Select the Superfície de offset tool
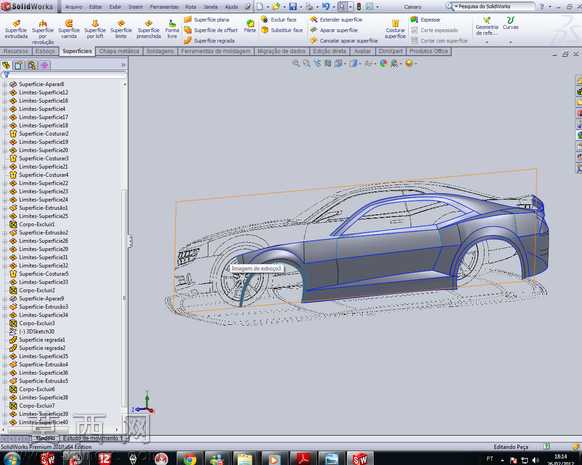The width and height of the screenshot is (582, 465). pos(211,30)
